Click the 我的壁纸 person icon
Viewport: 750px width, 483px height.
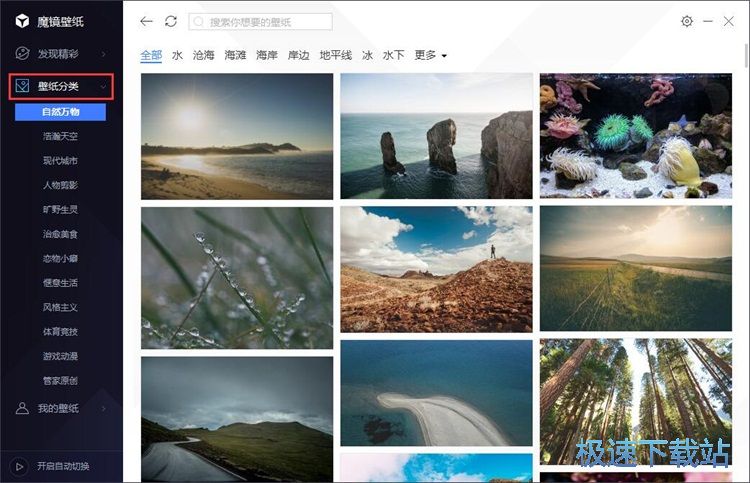21,408
